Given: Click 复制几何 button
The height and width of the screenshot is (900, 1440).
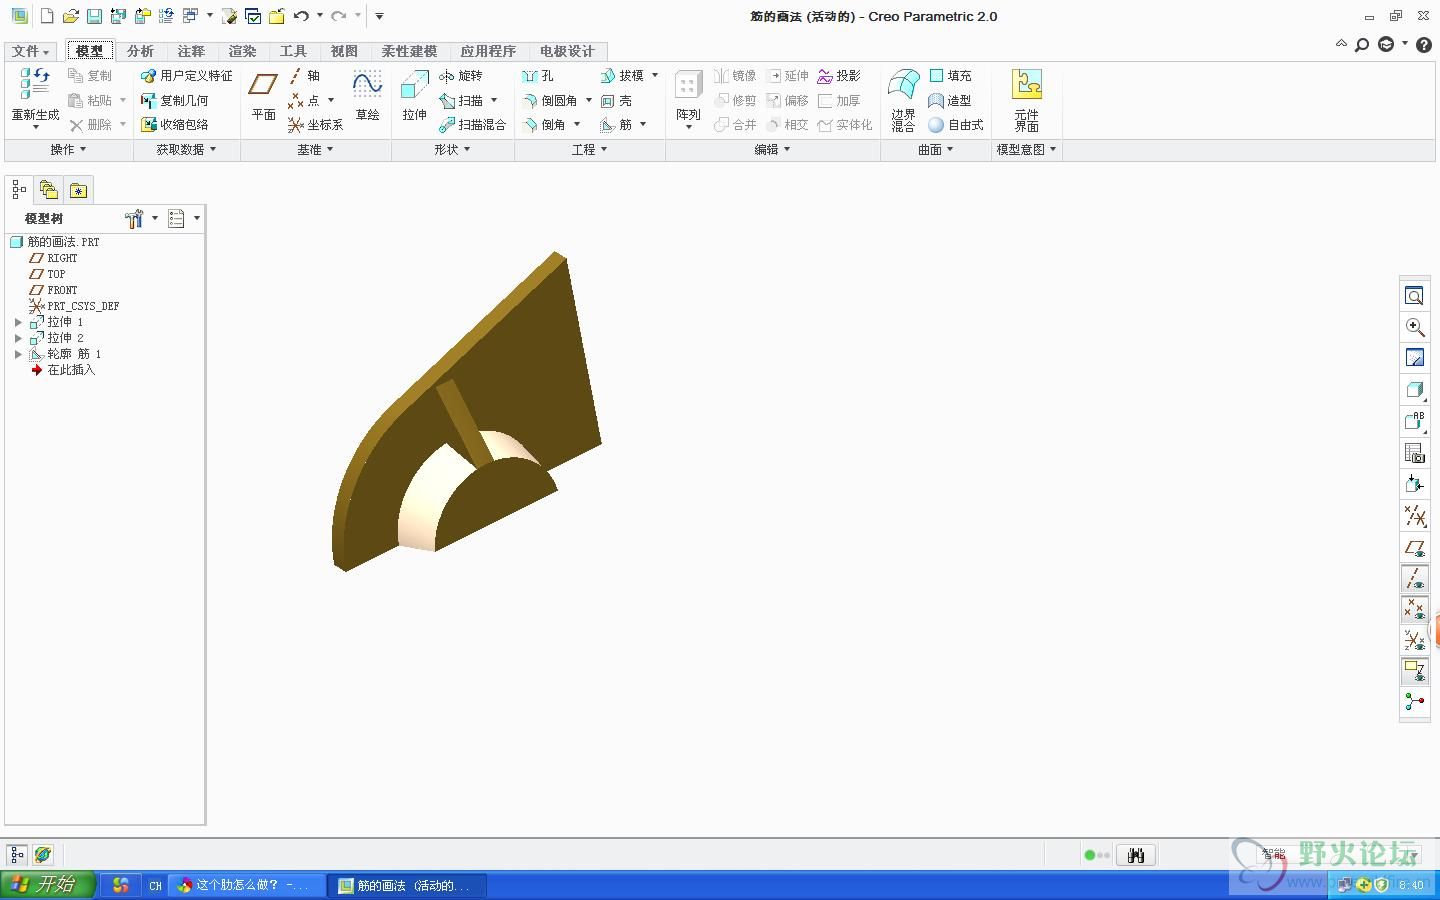Looking at the screenshot, I should click(x=174, y=101).
